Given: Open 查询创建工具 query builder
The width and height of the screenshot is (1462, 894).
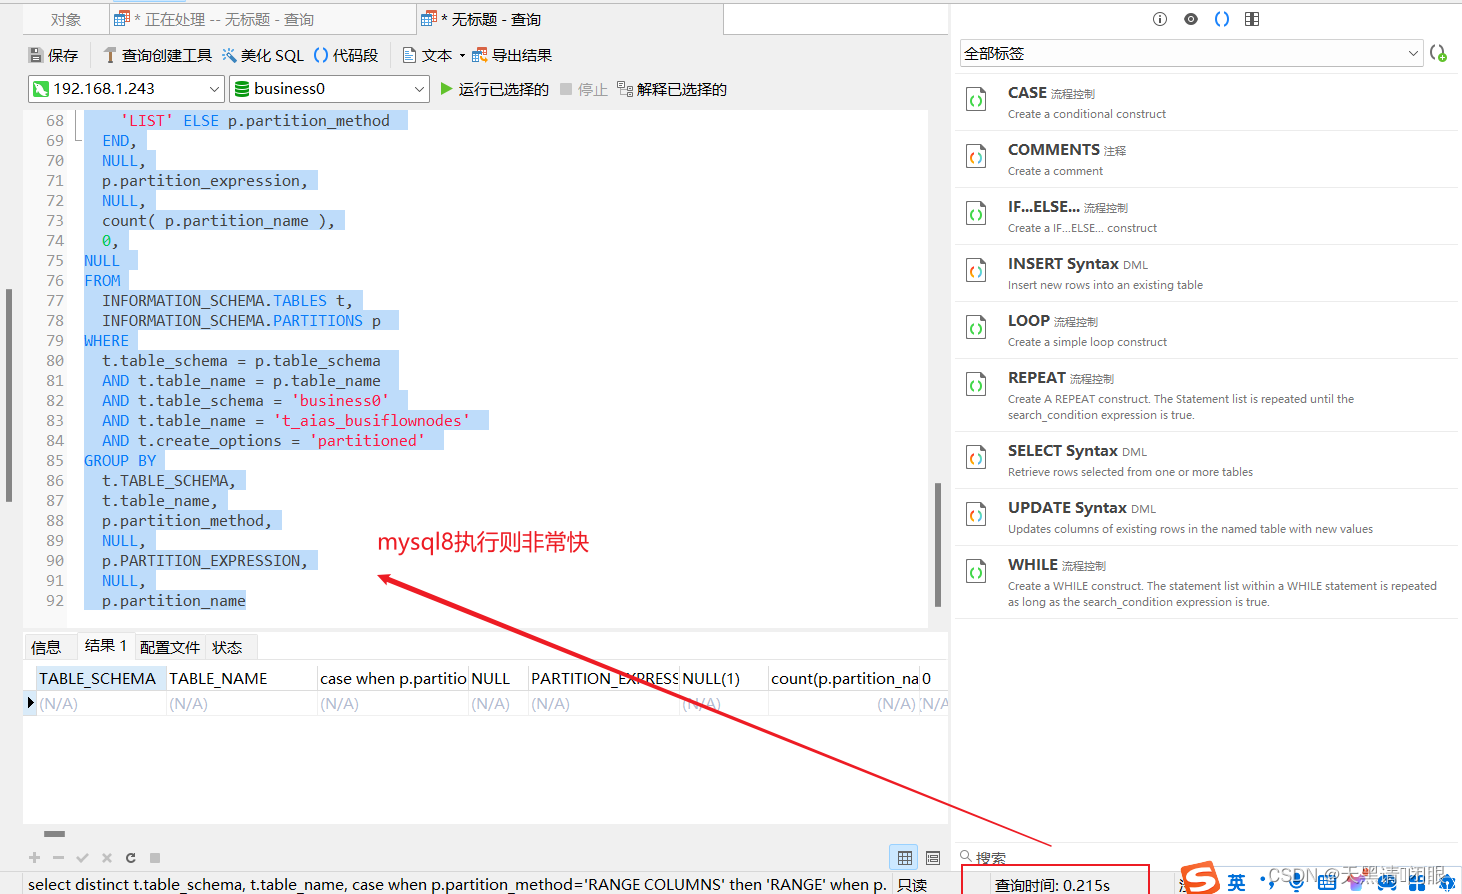Looking at the screenshot, I should tap(157, 56).
